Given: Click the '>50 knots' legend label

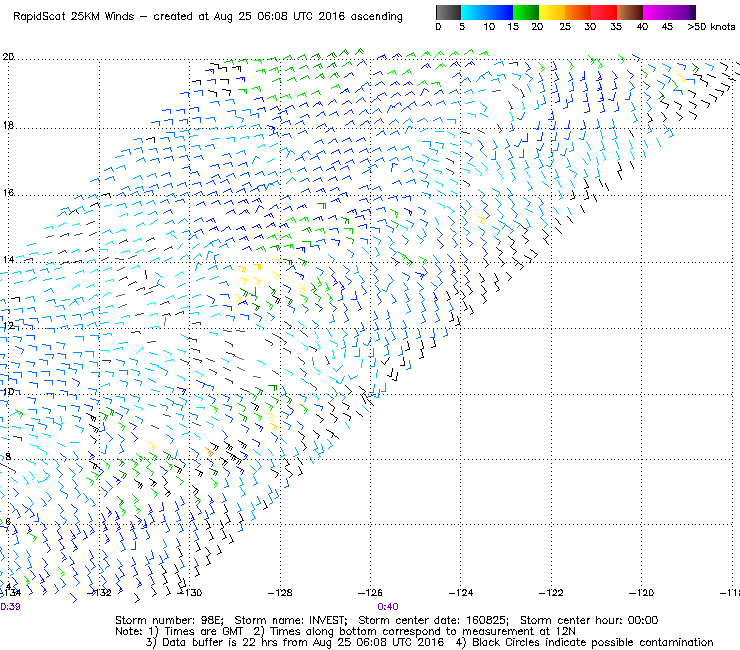Looking at the screenshot, I should 711,27.
